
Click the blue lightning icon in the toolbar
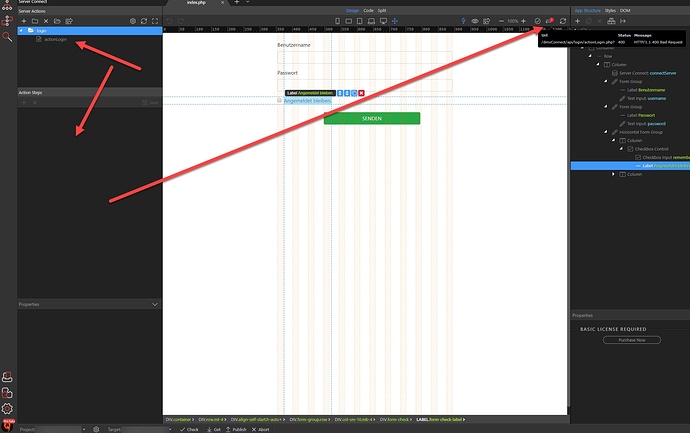[x=463, y=21]
